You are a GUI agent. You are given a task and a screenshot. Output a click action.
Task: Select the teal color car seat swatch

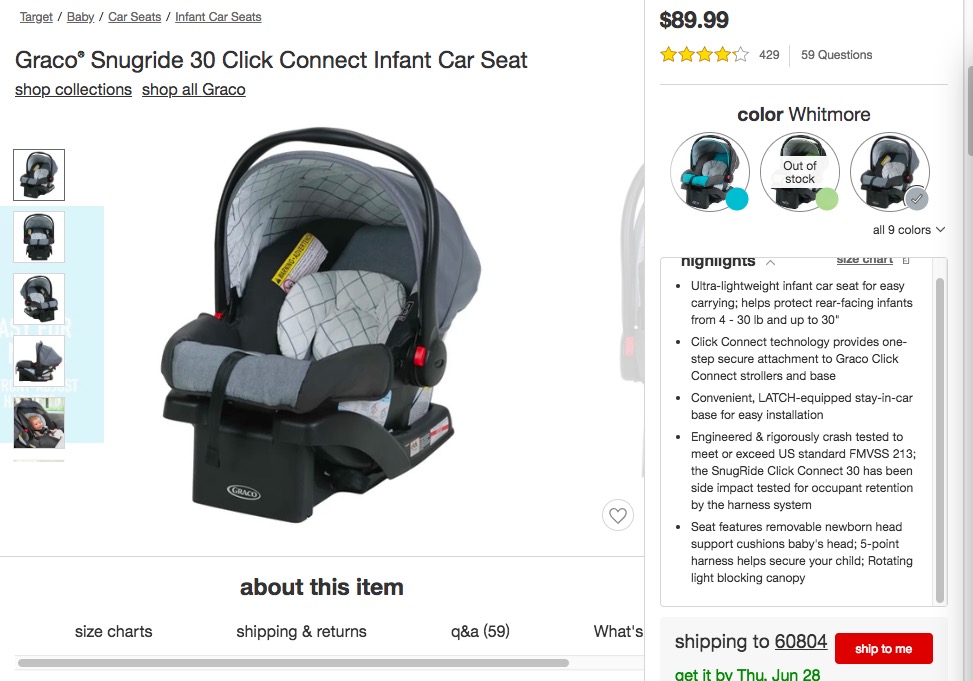pos(710,172)
